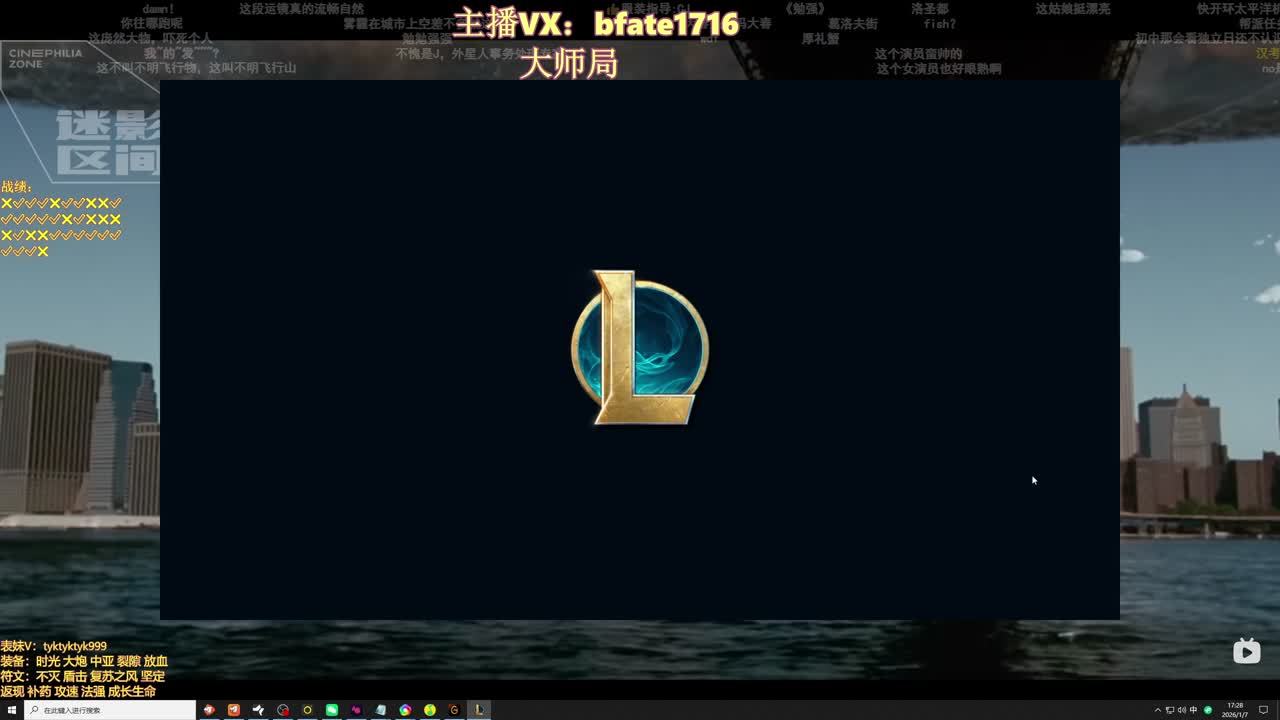Open the network status tray icon
This screenshot has width=1280, height=720.
coord(1170,710)
